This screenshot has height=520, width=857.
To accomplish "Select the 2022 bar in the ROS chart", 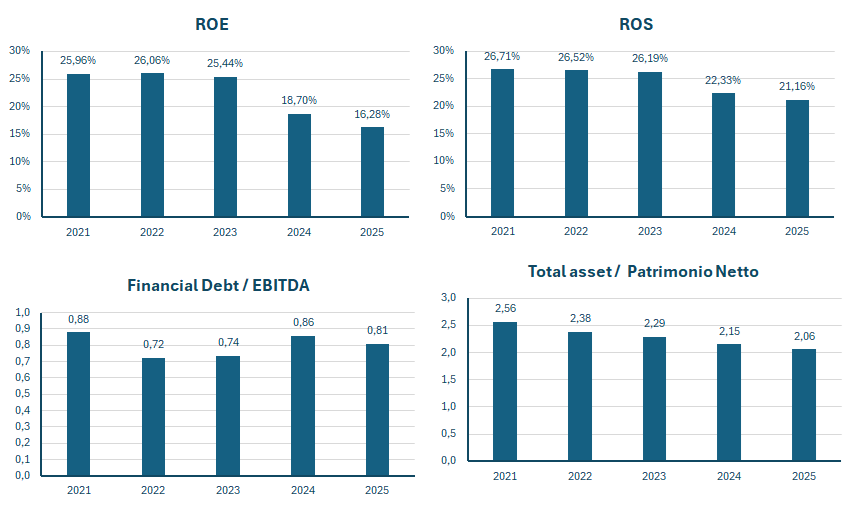I will pyautogui.click(x=576, y=143).
